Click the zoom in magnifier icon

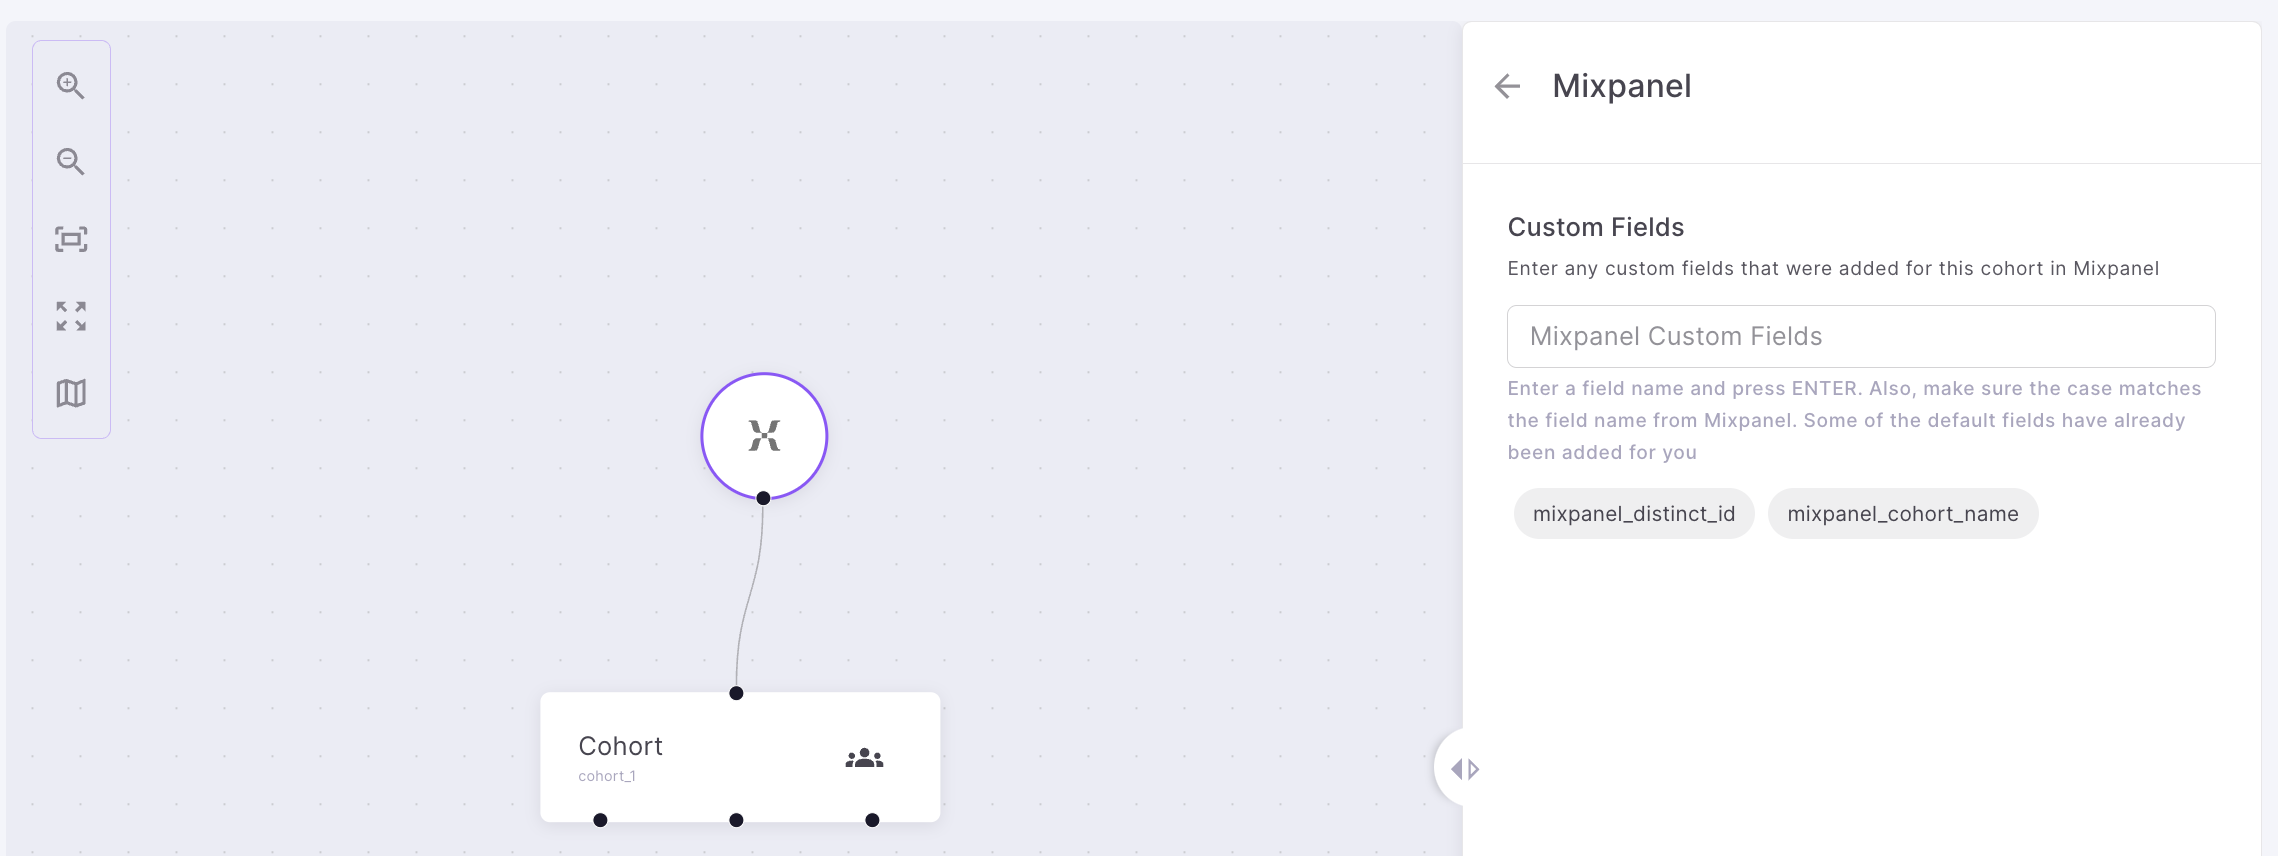coord(70,85)
